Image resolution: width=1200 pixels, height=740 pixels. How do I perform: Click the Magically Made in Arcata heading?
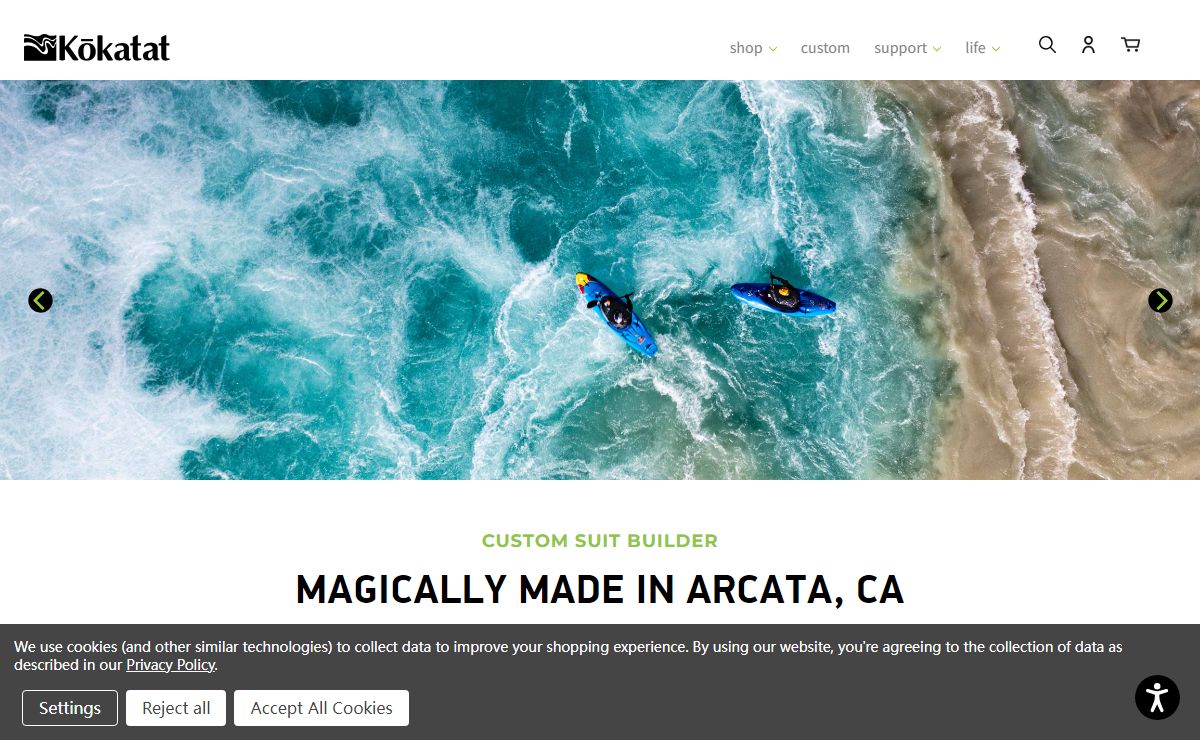(x=600, y=590)
